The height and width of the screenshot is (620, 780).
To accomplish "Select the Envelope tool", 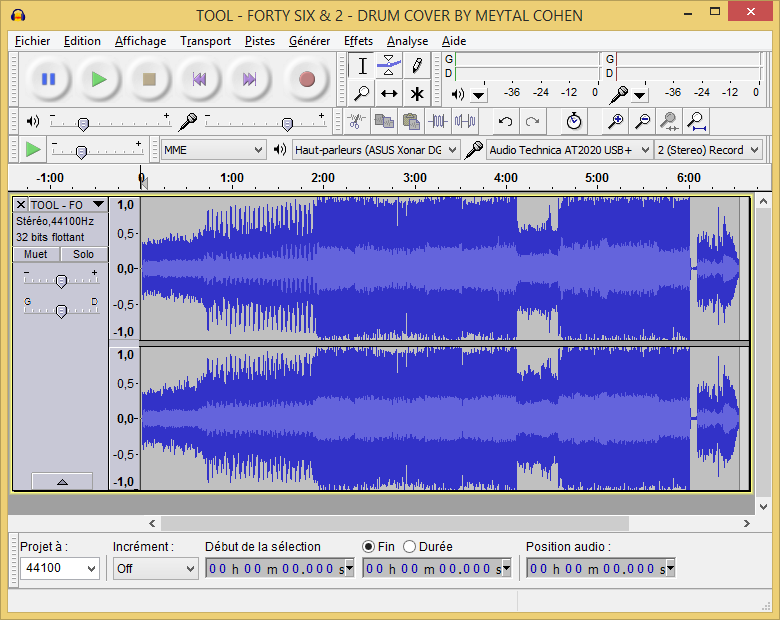I will click(x=389, y=66).
